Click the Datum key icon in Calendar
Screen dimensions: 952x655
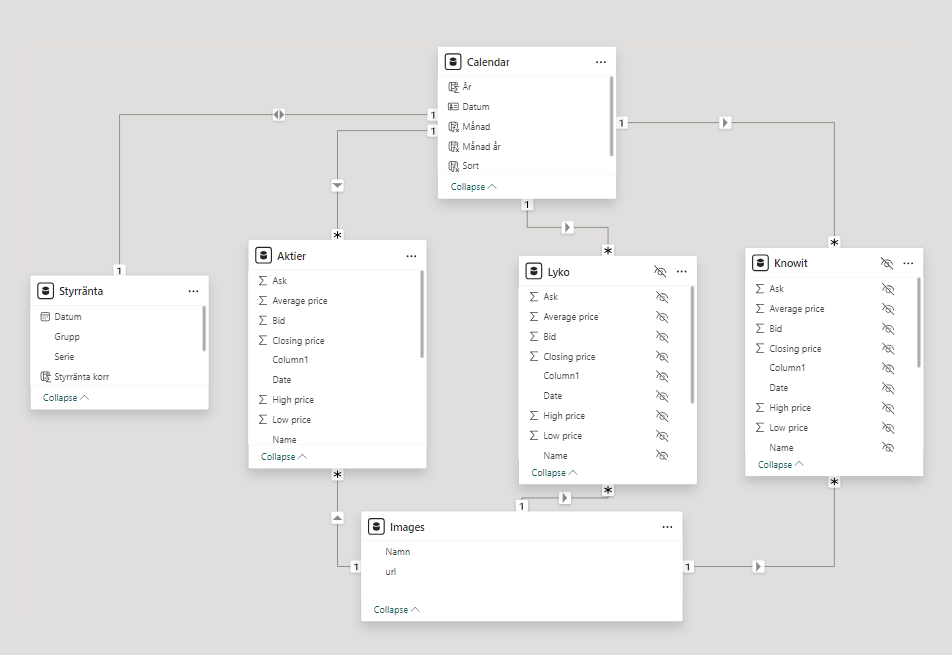(454, 106)
